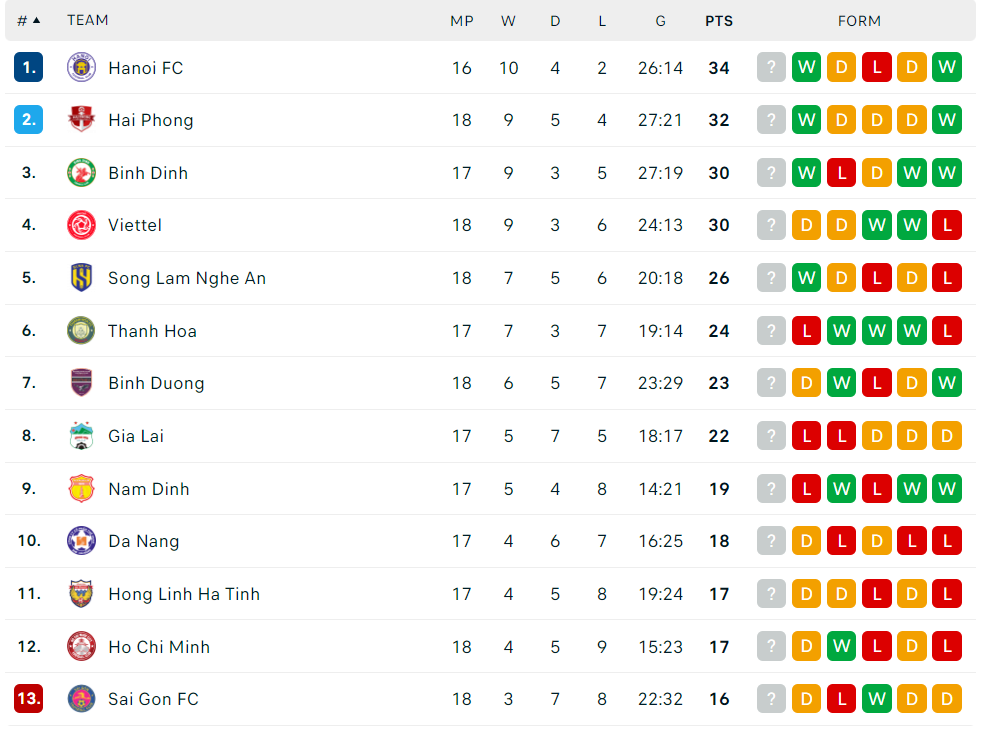Screen dimensions: 988x732
Task: Click the Hai Phong team logo
Action: coord(81,119)
